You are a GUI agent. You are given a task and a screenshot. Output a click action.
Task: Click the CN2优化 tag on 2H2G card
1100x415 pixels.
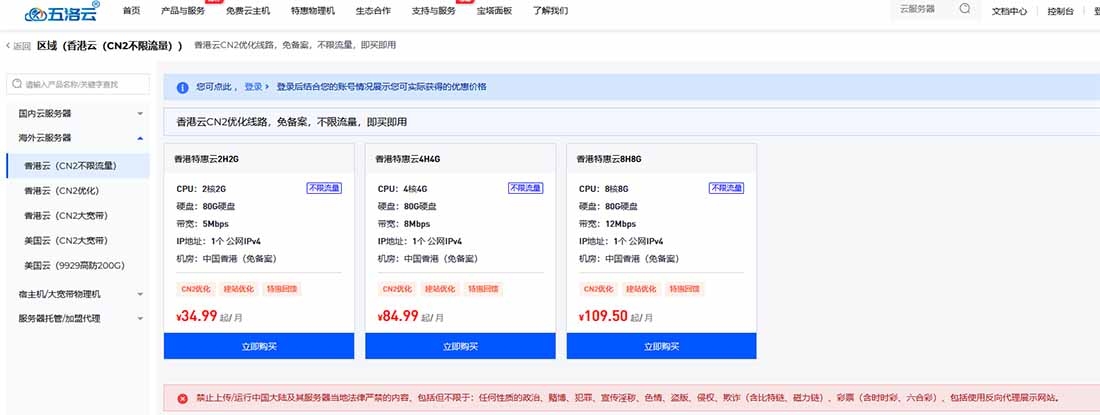[x=196, y=289]
